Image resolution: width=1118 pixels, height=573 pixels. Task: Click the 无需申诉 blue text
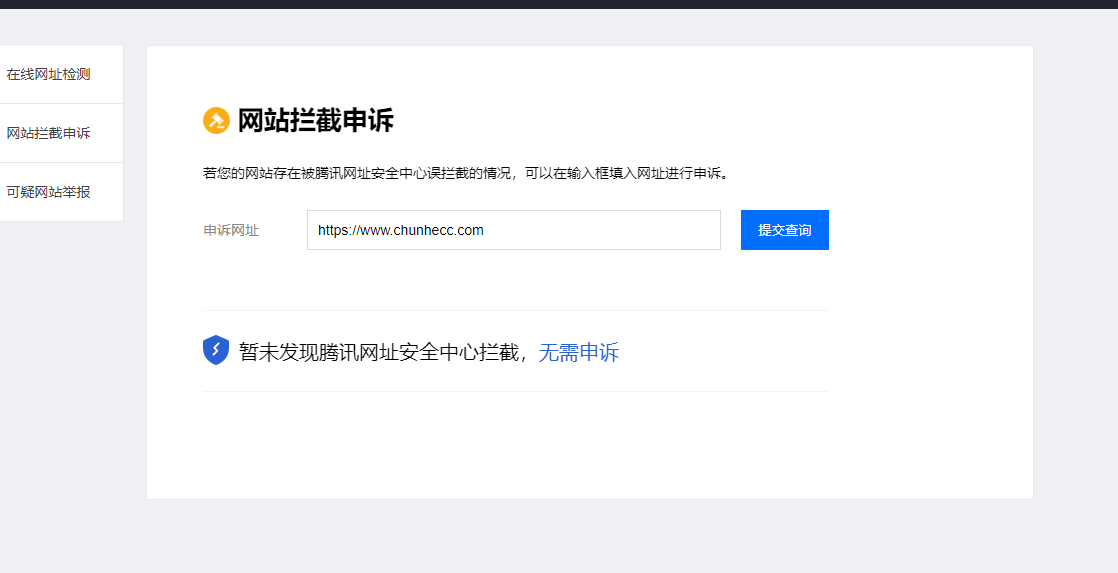pos(578,352)
